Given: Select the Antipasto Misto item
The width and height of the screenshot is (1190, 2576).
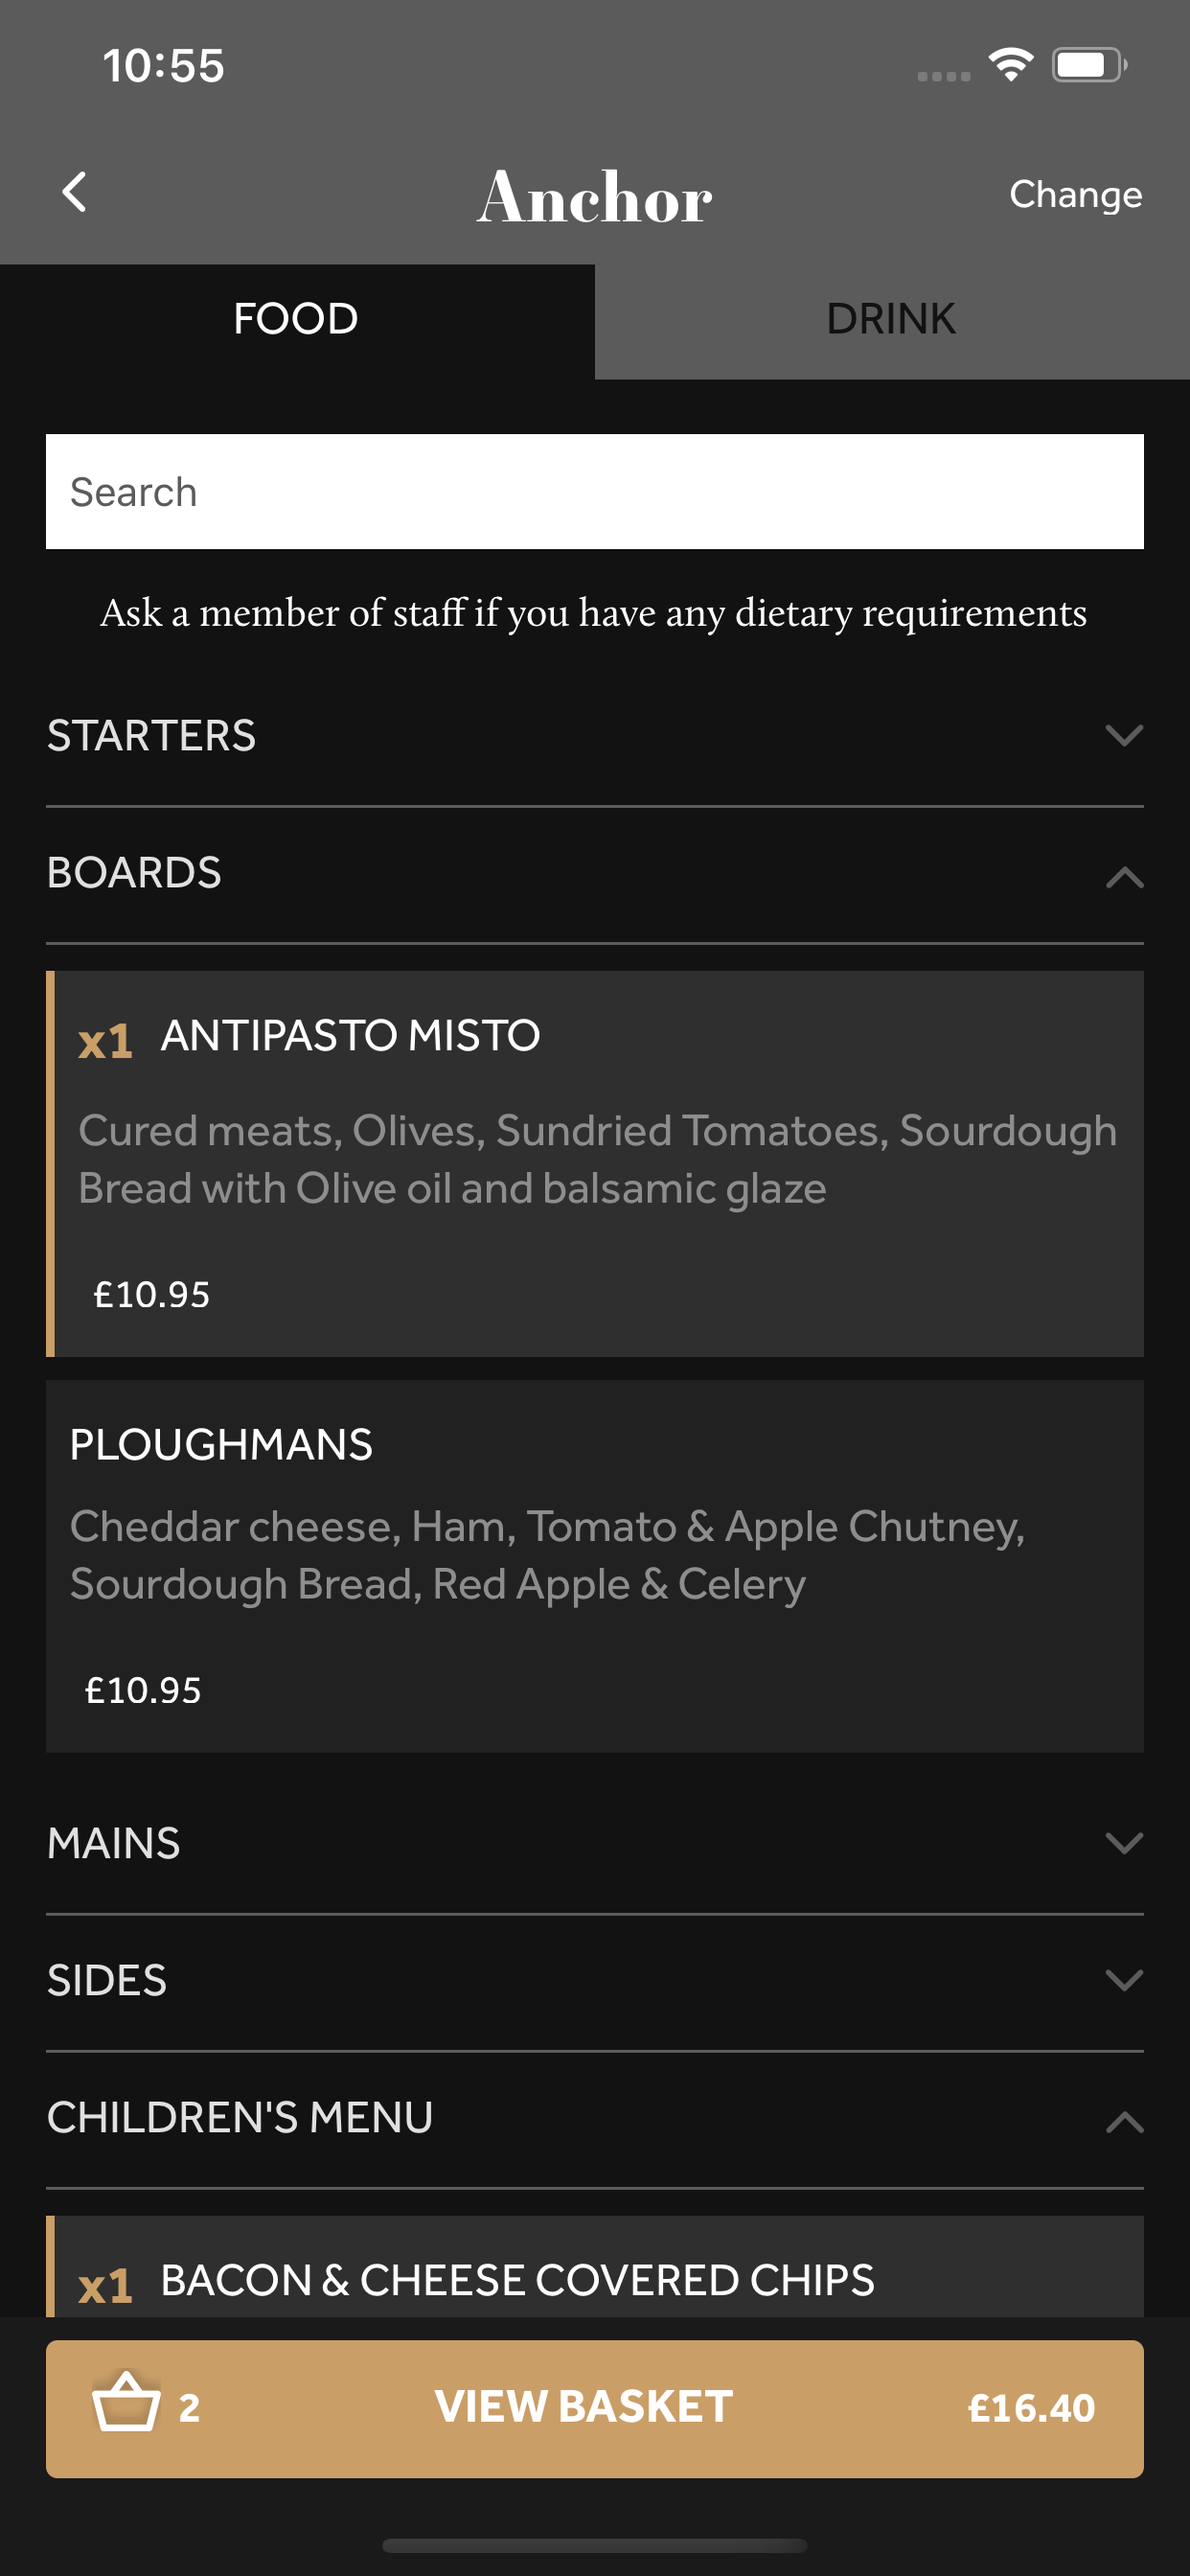Looking at the screenshot, I should pyautogui.click(x=595, y=1163).
